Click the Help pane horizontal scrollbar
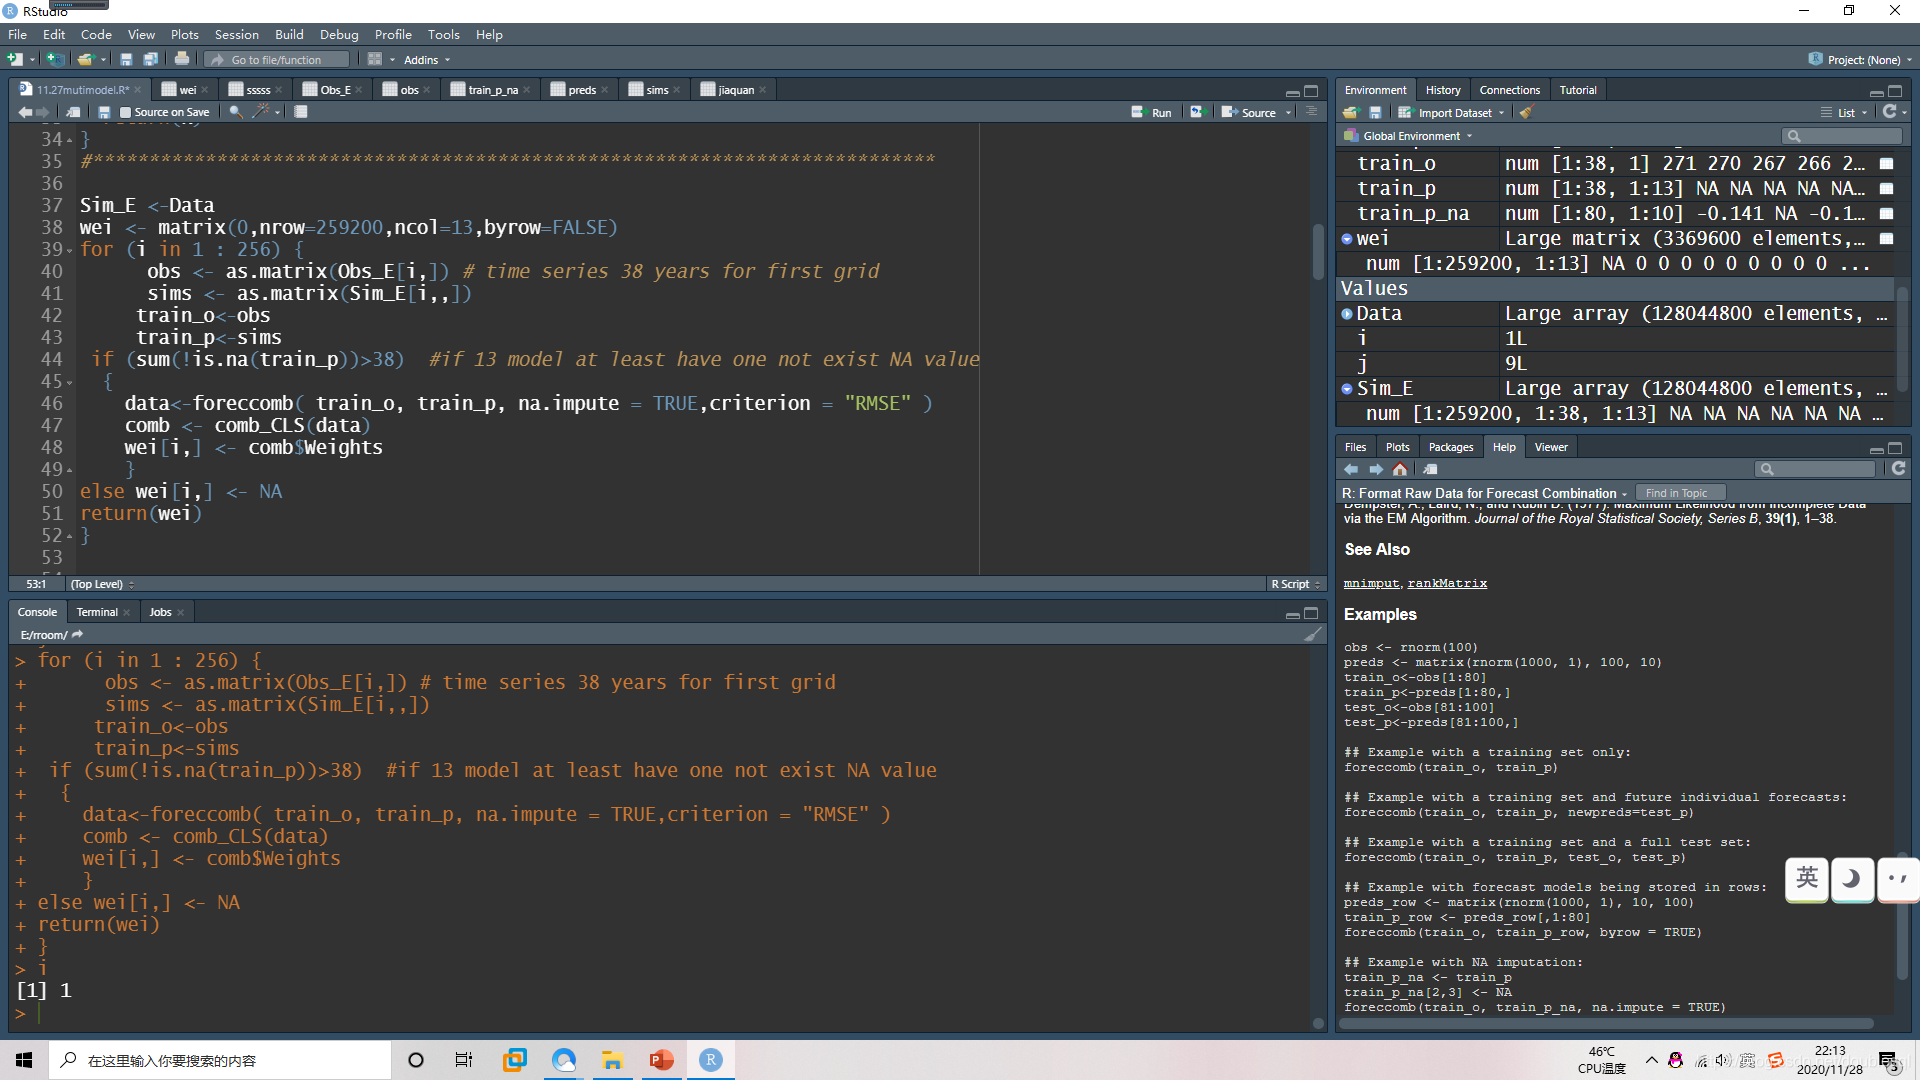This screenshot has width=1920, height=1080. tap(1607, 1024)
